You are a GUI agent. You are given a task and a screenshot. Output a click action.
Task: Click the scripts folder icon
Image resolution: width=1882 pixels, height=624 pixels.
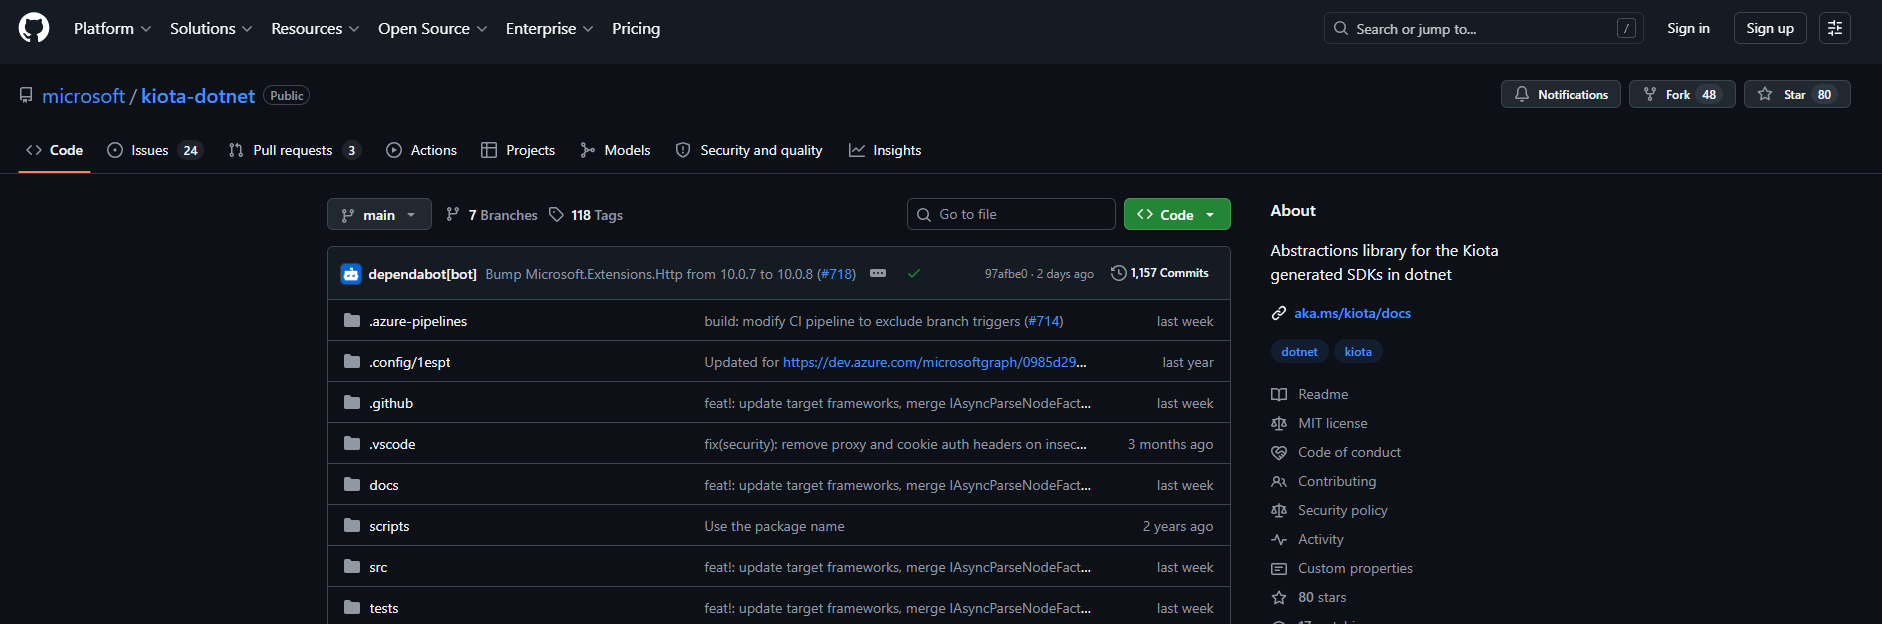click(352, 526)
